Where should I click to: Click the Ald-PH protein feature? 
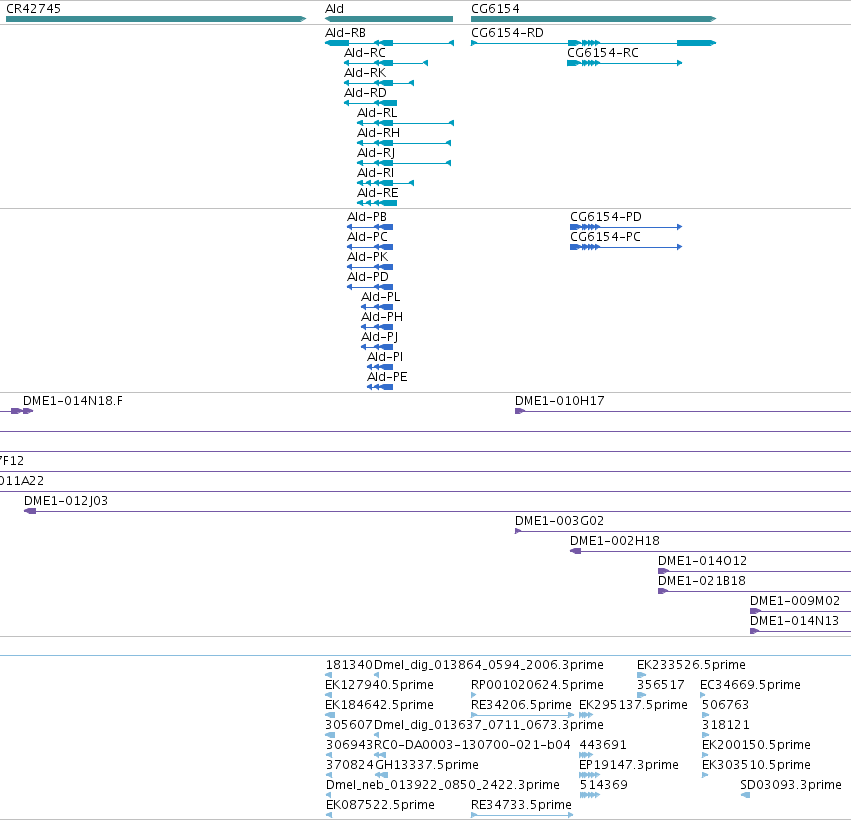[377, 327]
